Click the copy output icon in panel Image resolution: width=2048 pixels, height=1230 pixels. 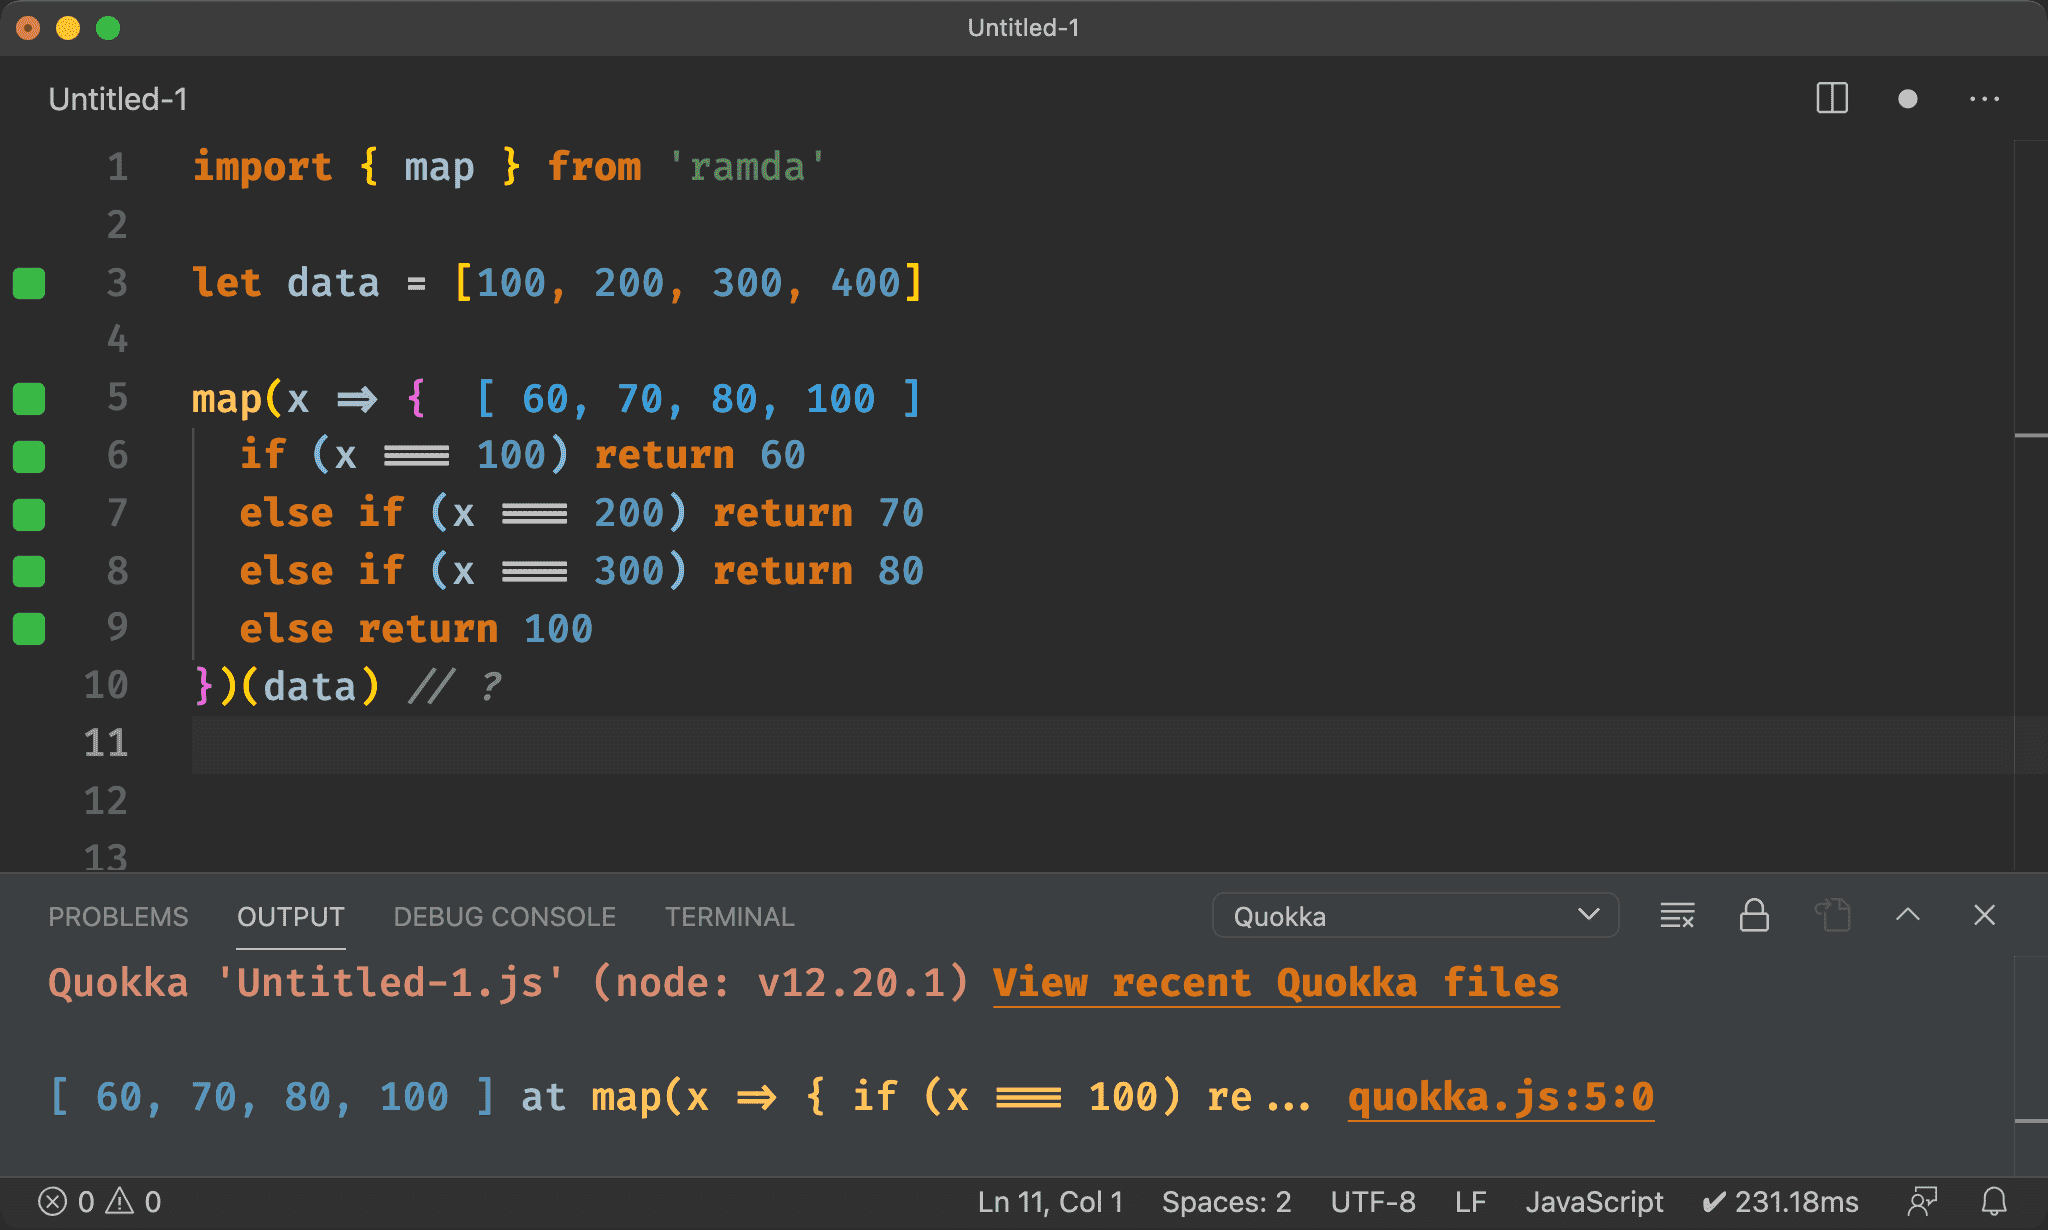point(1831,917)
